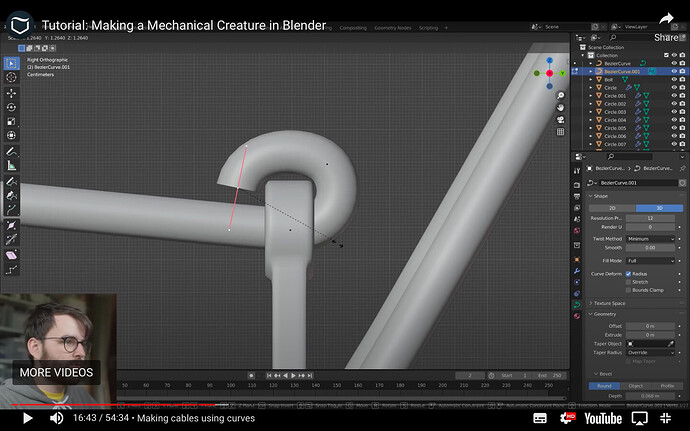Switch to the Geometry Nodes workspace tab
This screenshot has height=431, width=690.
pyautogui.click(x=393, y=28)
